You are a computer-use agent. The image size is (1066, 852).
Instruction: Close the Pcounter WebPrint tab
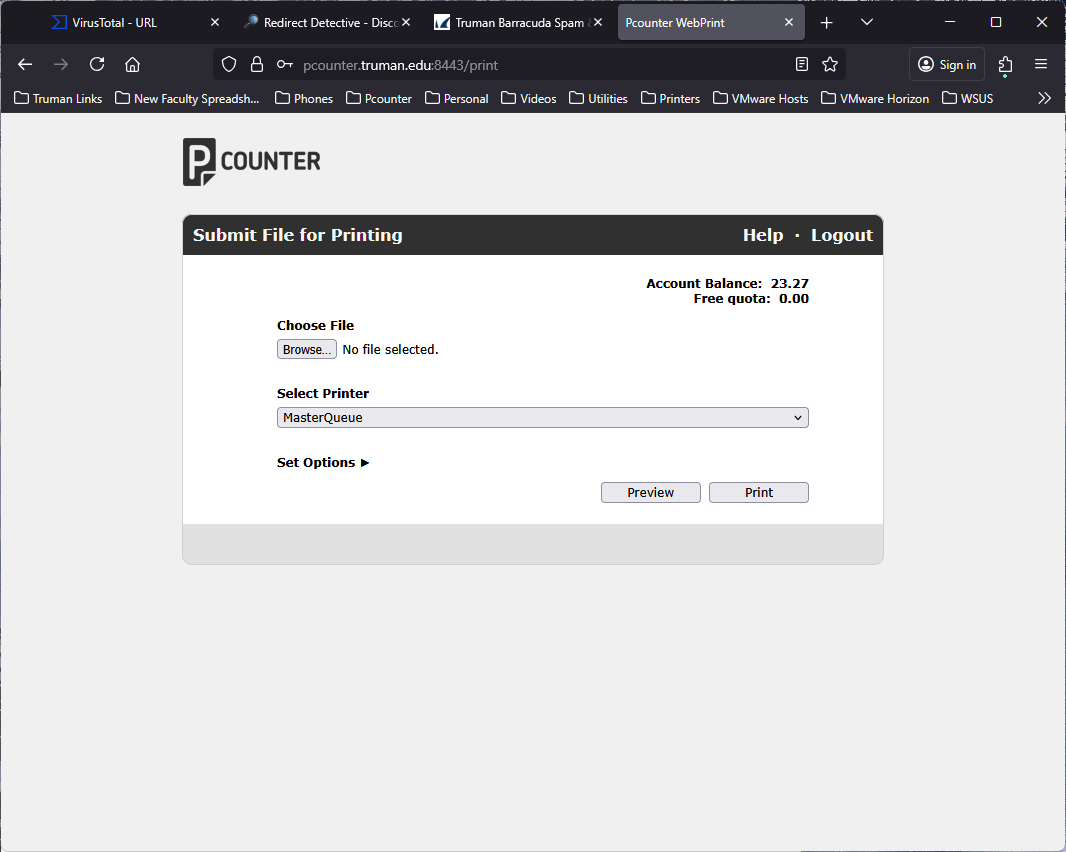pyautogui.click(x=789, y=22)
